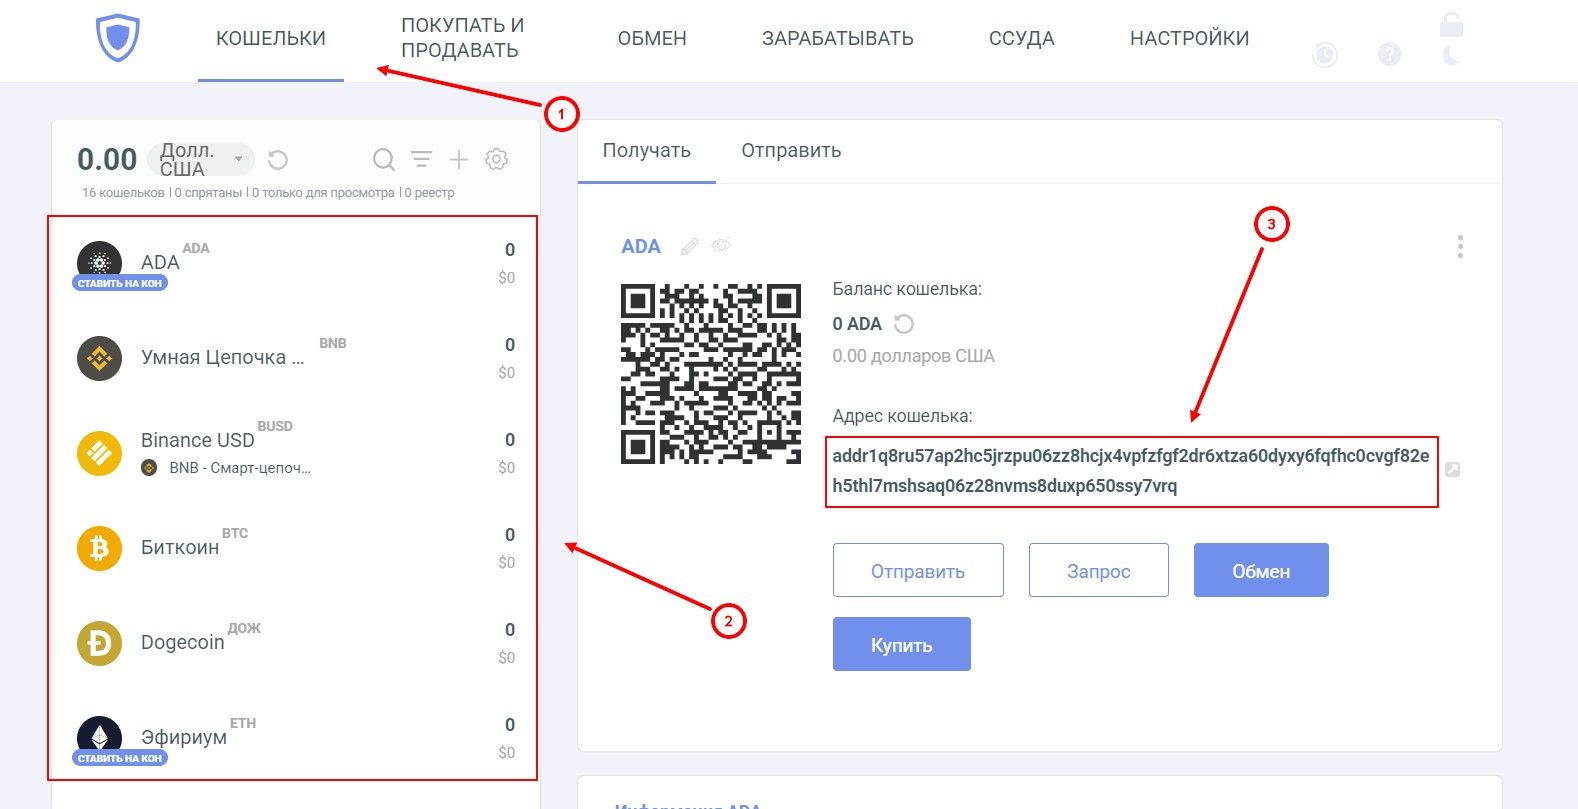Select the Отправить tab
Image resolution: width=1578 pixels, height=809 pixels.
pyautogui.click(x=791, y=151)
